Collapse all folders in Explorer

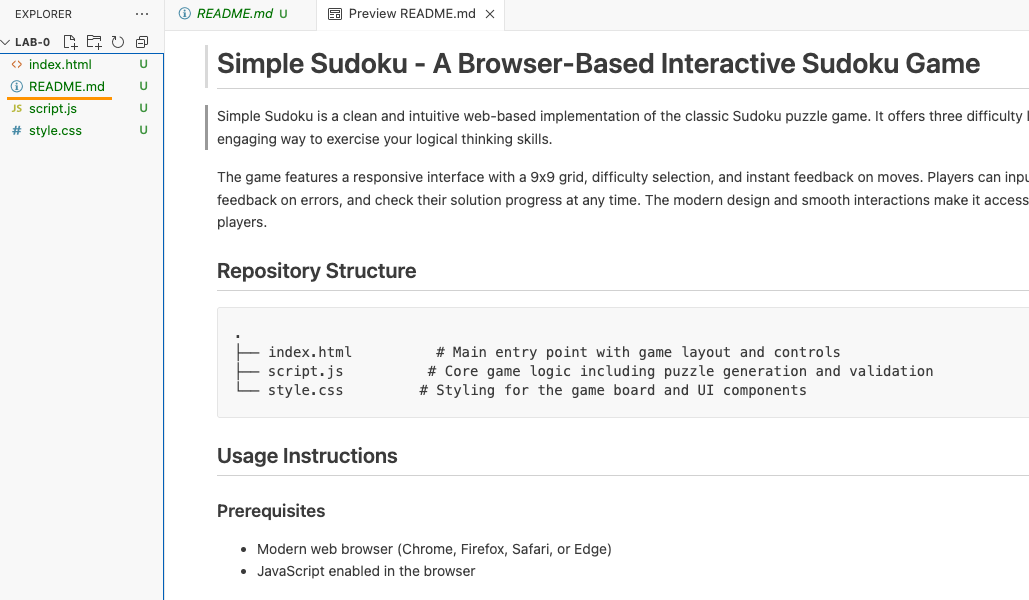pos(142,42)
